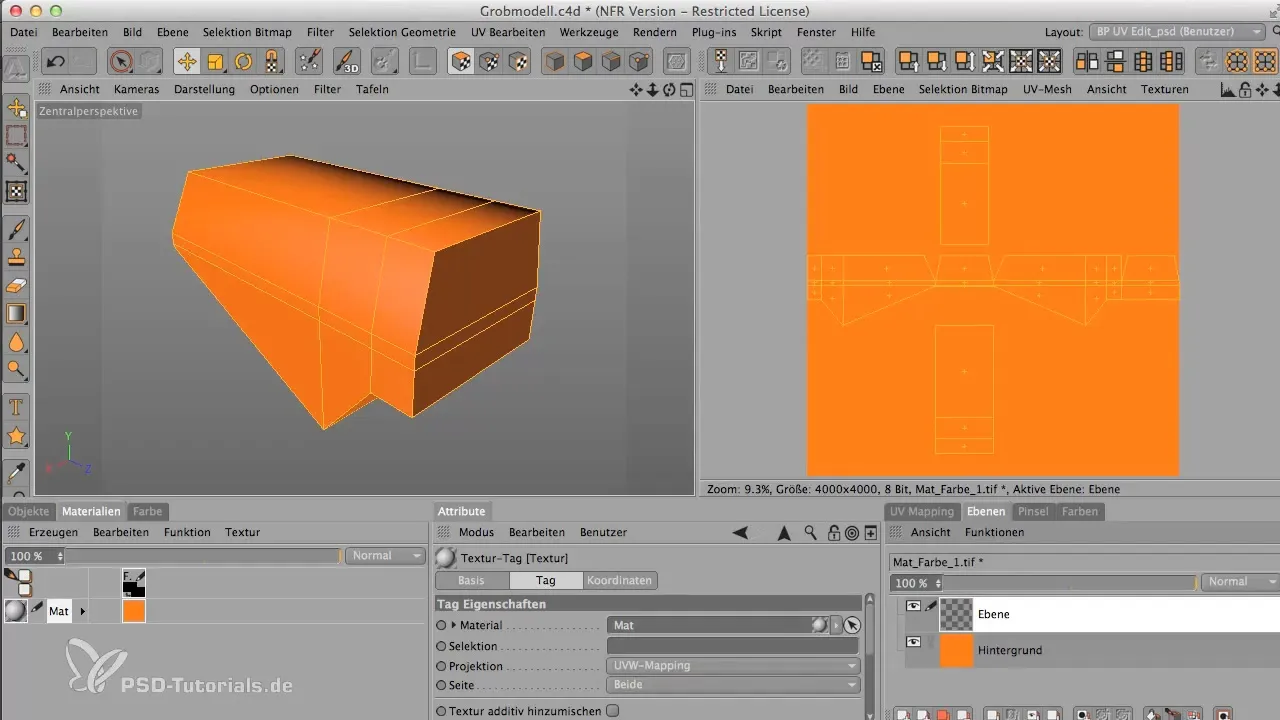Hide the Ebene layer via eye icon
This screenshot has width=1280, height=720.
pyautogui.click(x=913, y=606)
